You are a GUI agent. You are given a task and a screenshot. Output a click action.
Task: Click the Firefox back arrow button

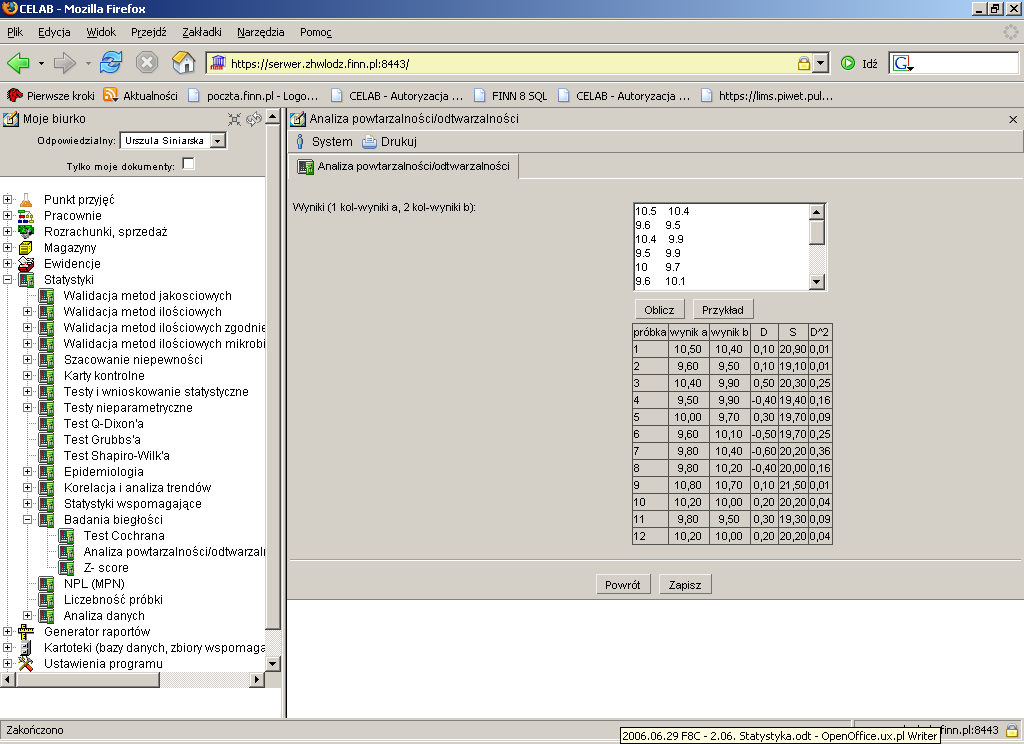point(18,63)
